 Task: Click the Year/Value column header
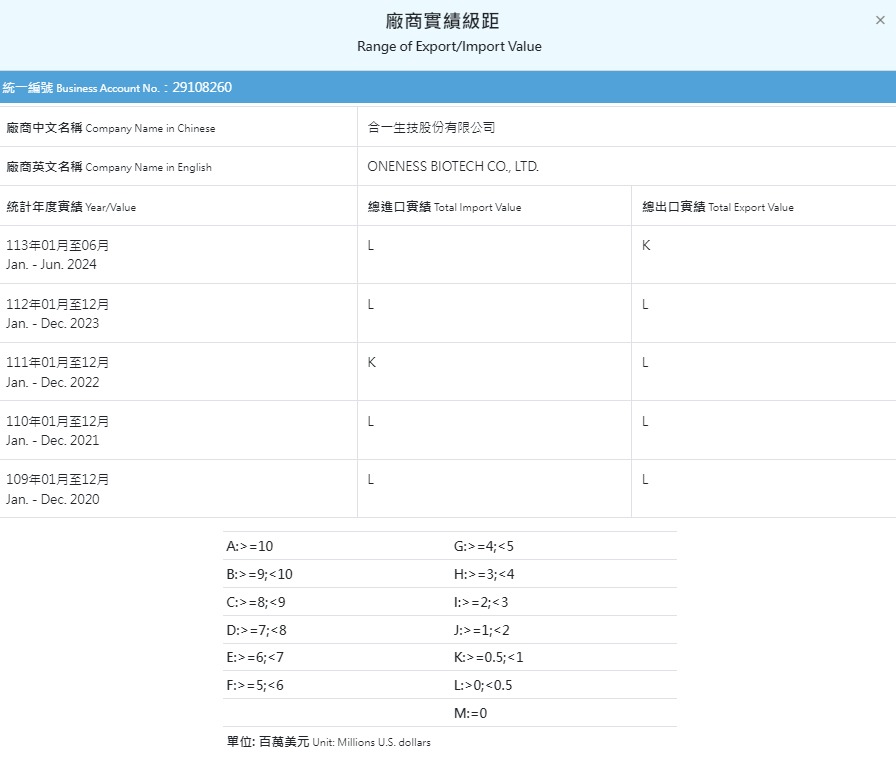[71, 207]
